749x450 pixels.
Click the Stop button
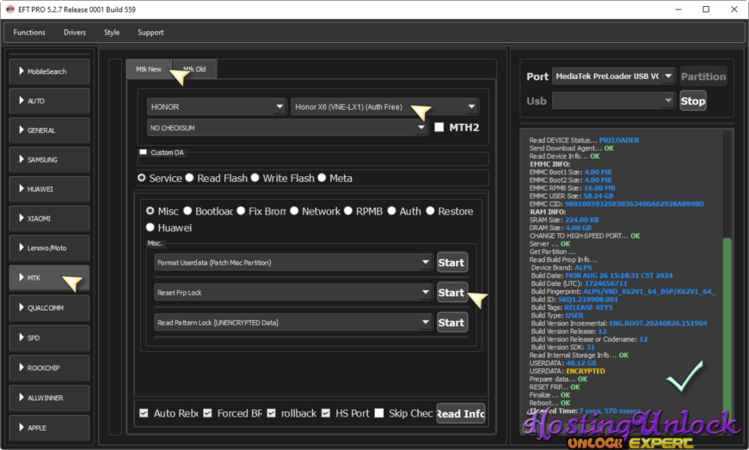pyautogui.click(x=692, y=101)
